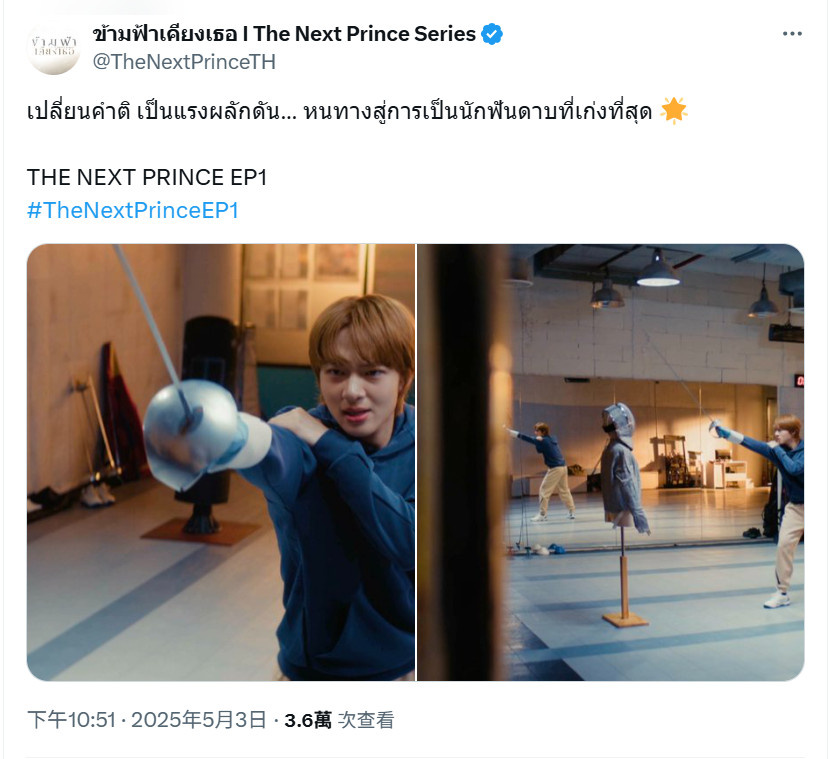Open the @TheNextPrinceTH handle link

(184, 62)
